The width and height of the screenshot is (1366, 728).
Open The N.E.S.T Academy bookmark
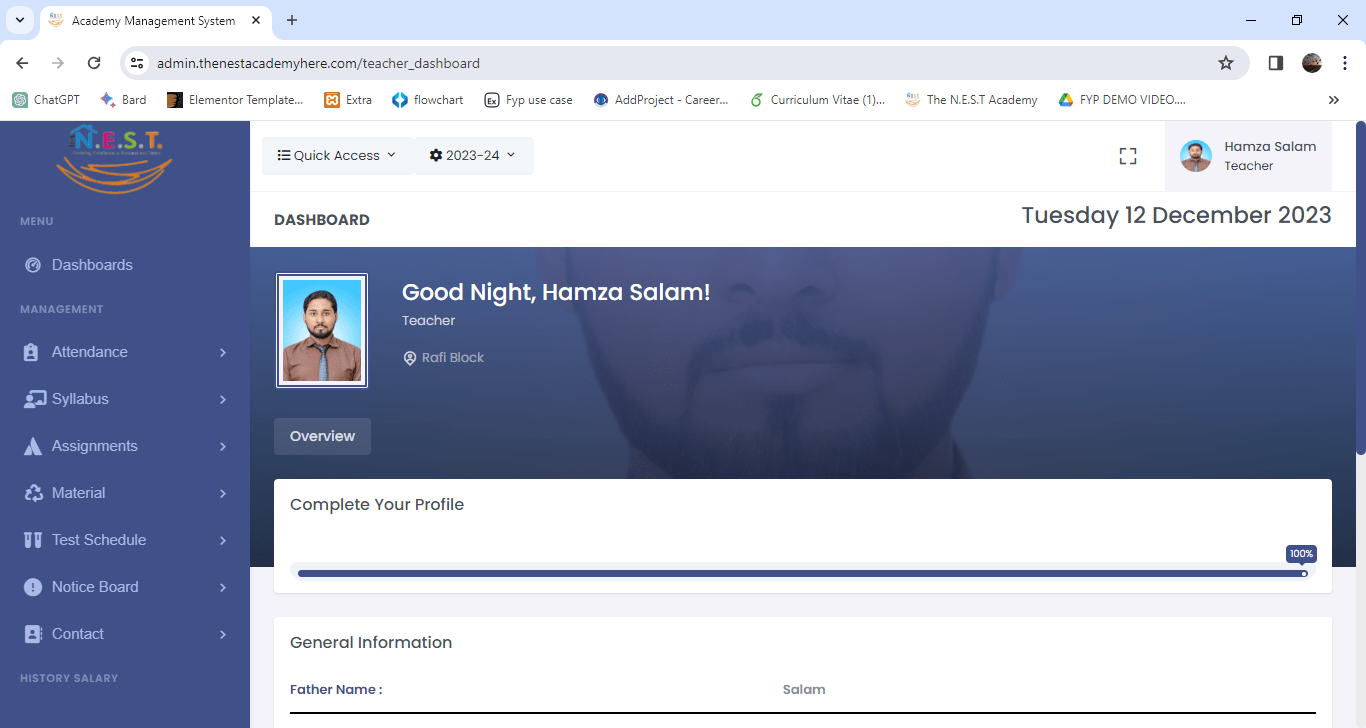click(x=971, y=100)
